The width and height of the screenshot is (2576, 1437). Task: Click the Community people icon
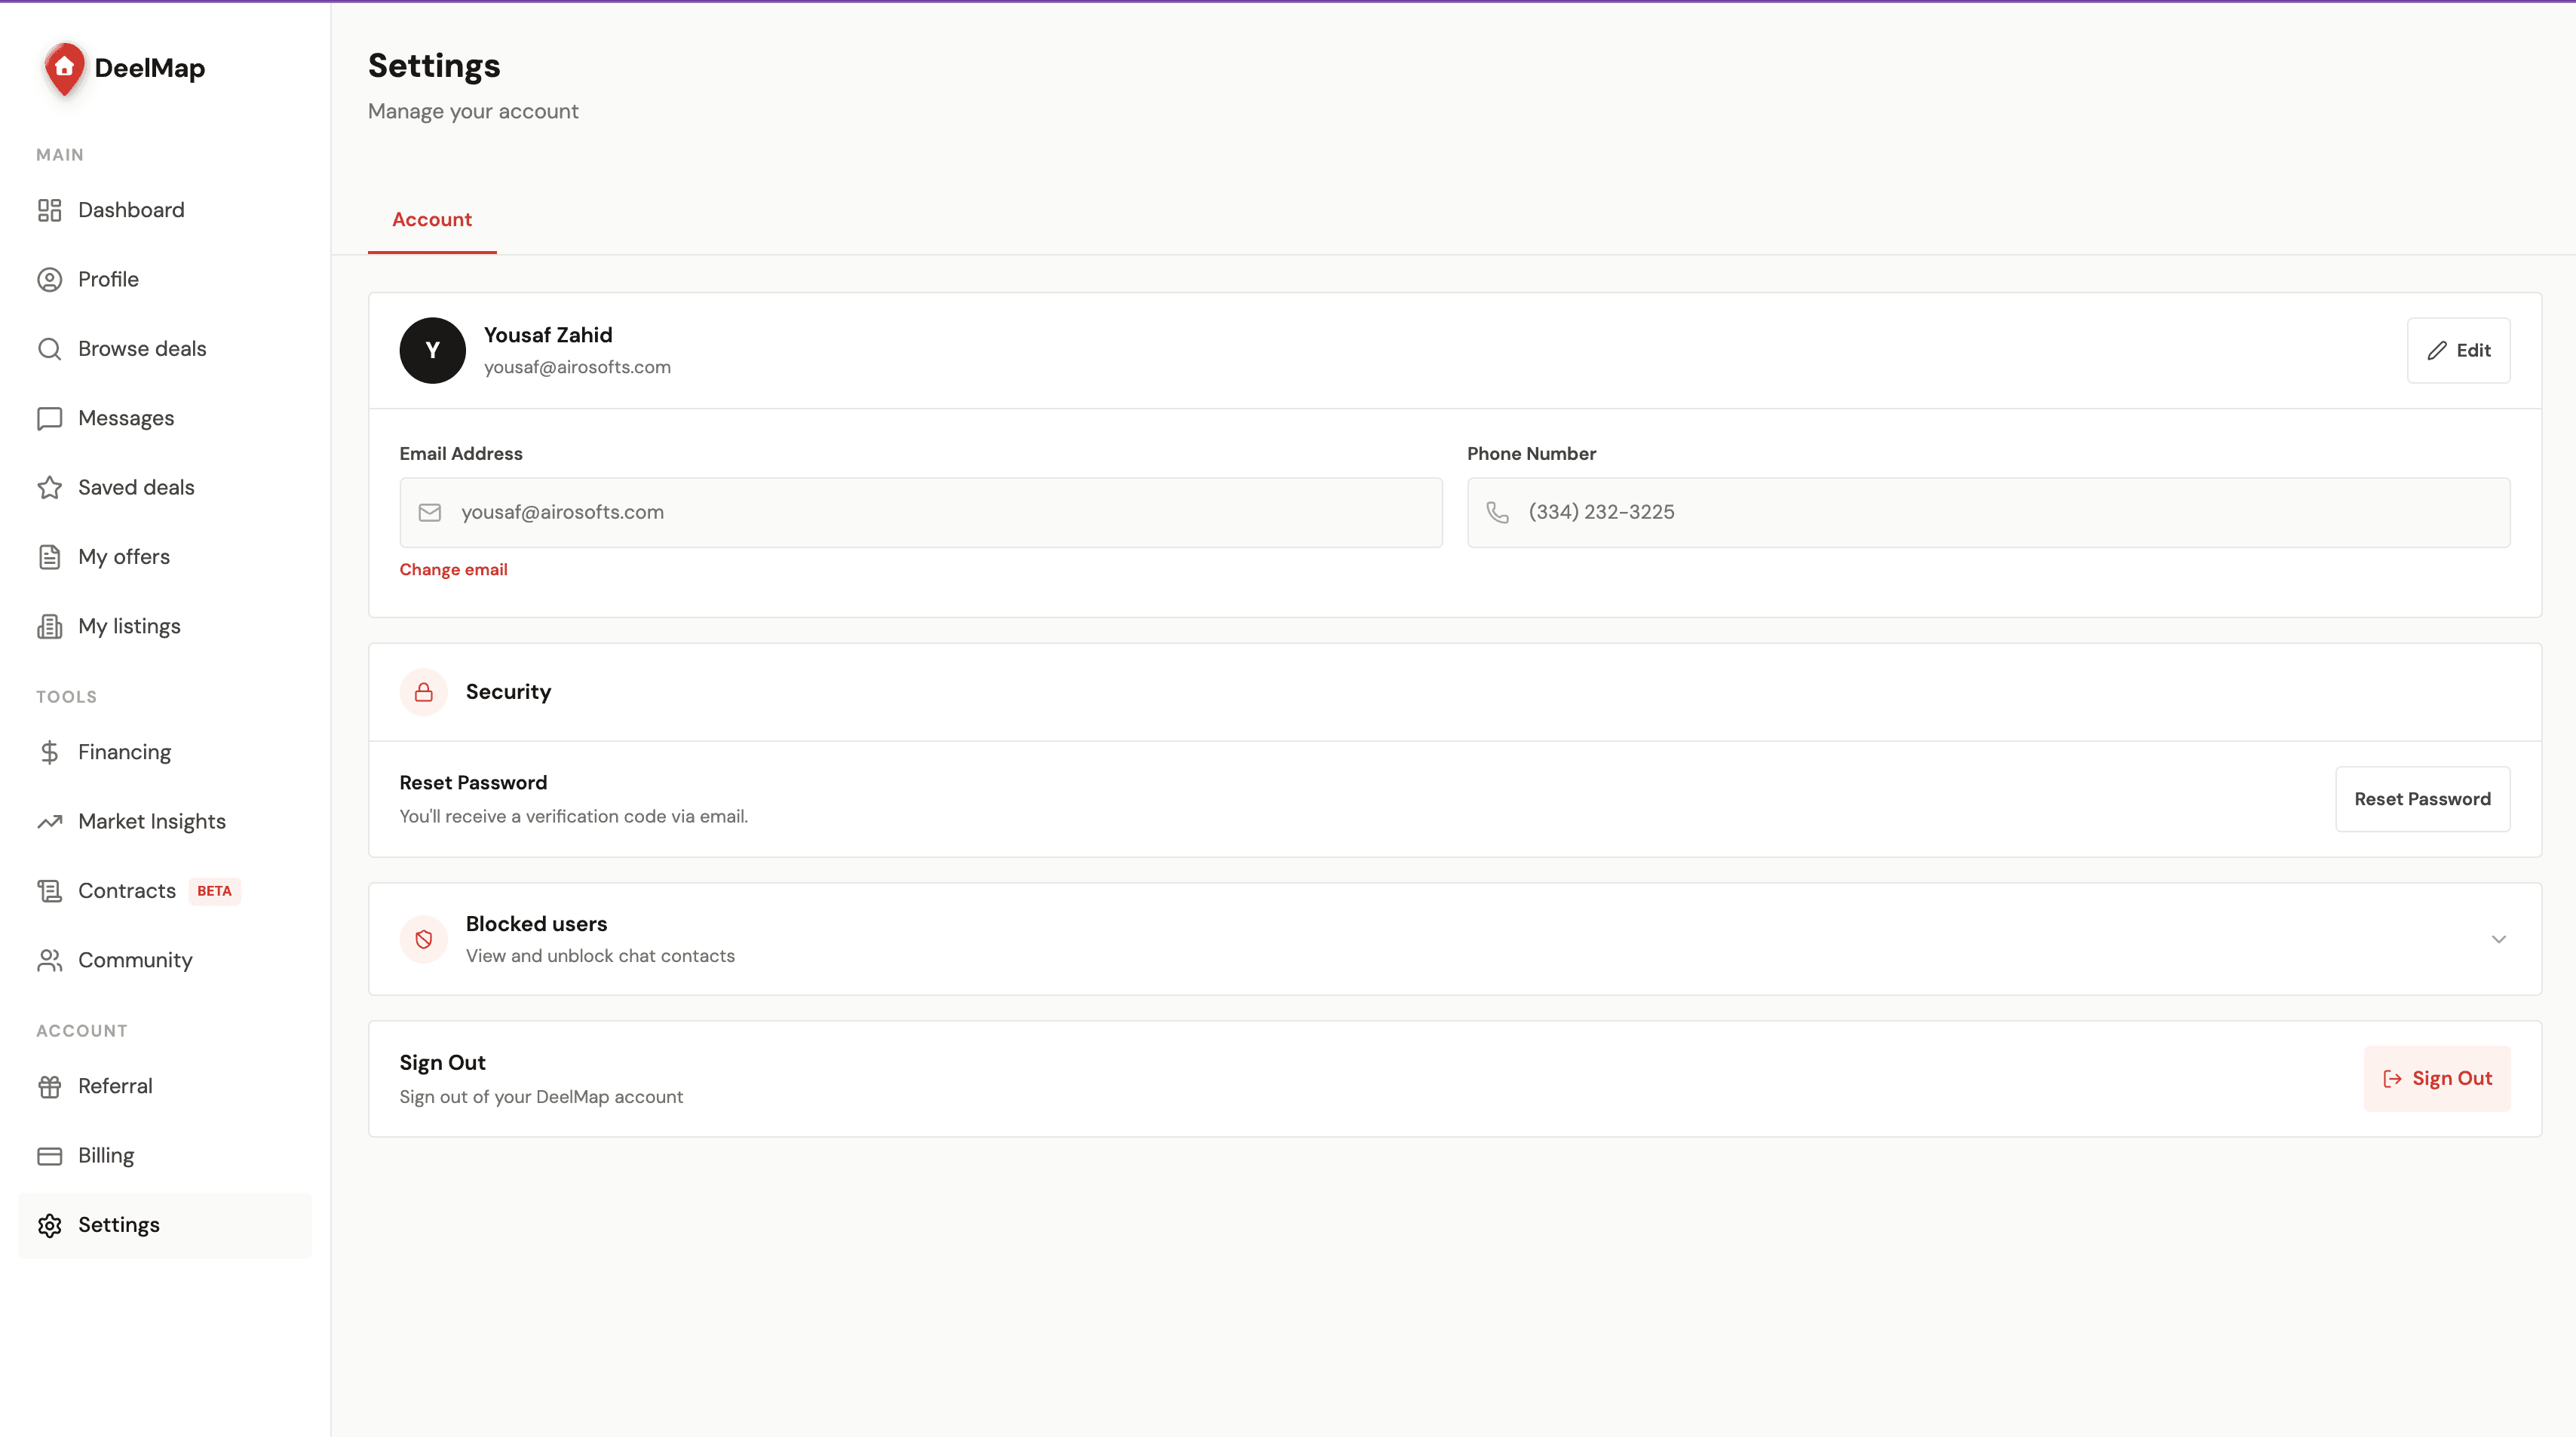click(x=50, y=960)
